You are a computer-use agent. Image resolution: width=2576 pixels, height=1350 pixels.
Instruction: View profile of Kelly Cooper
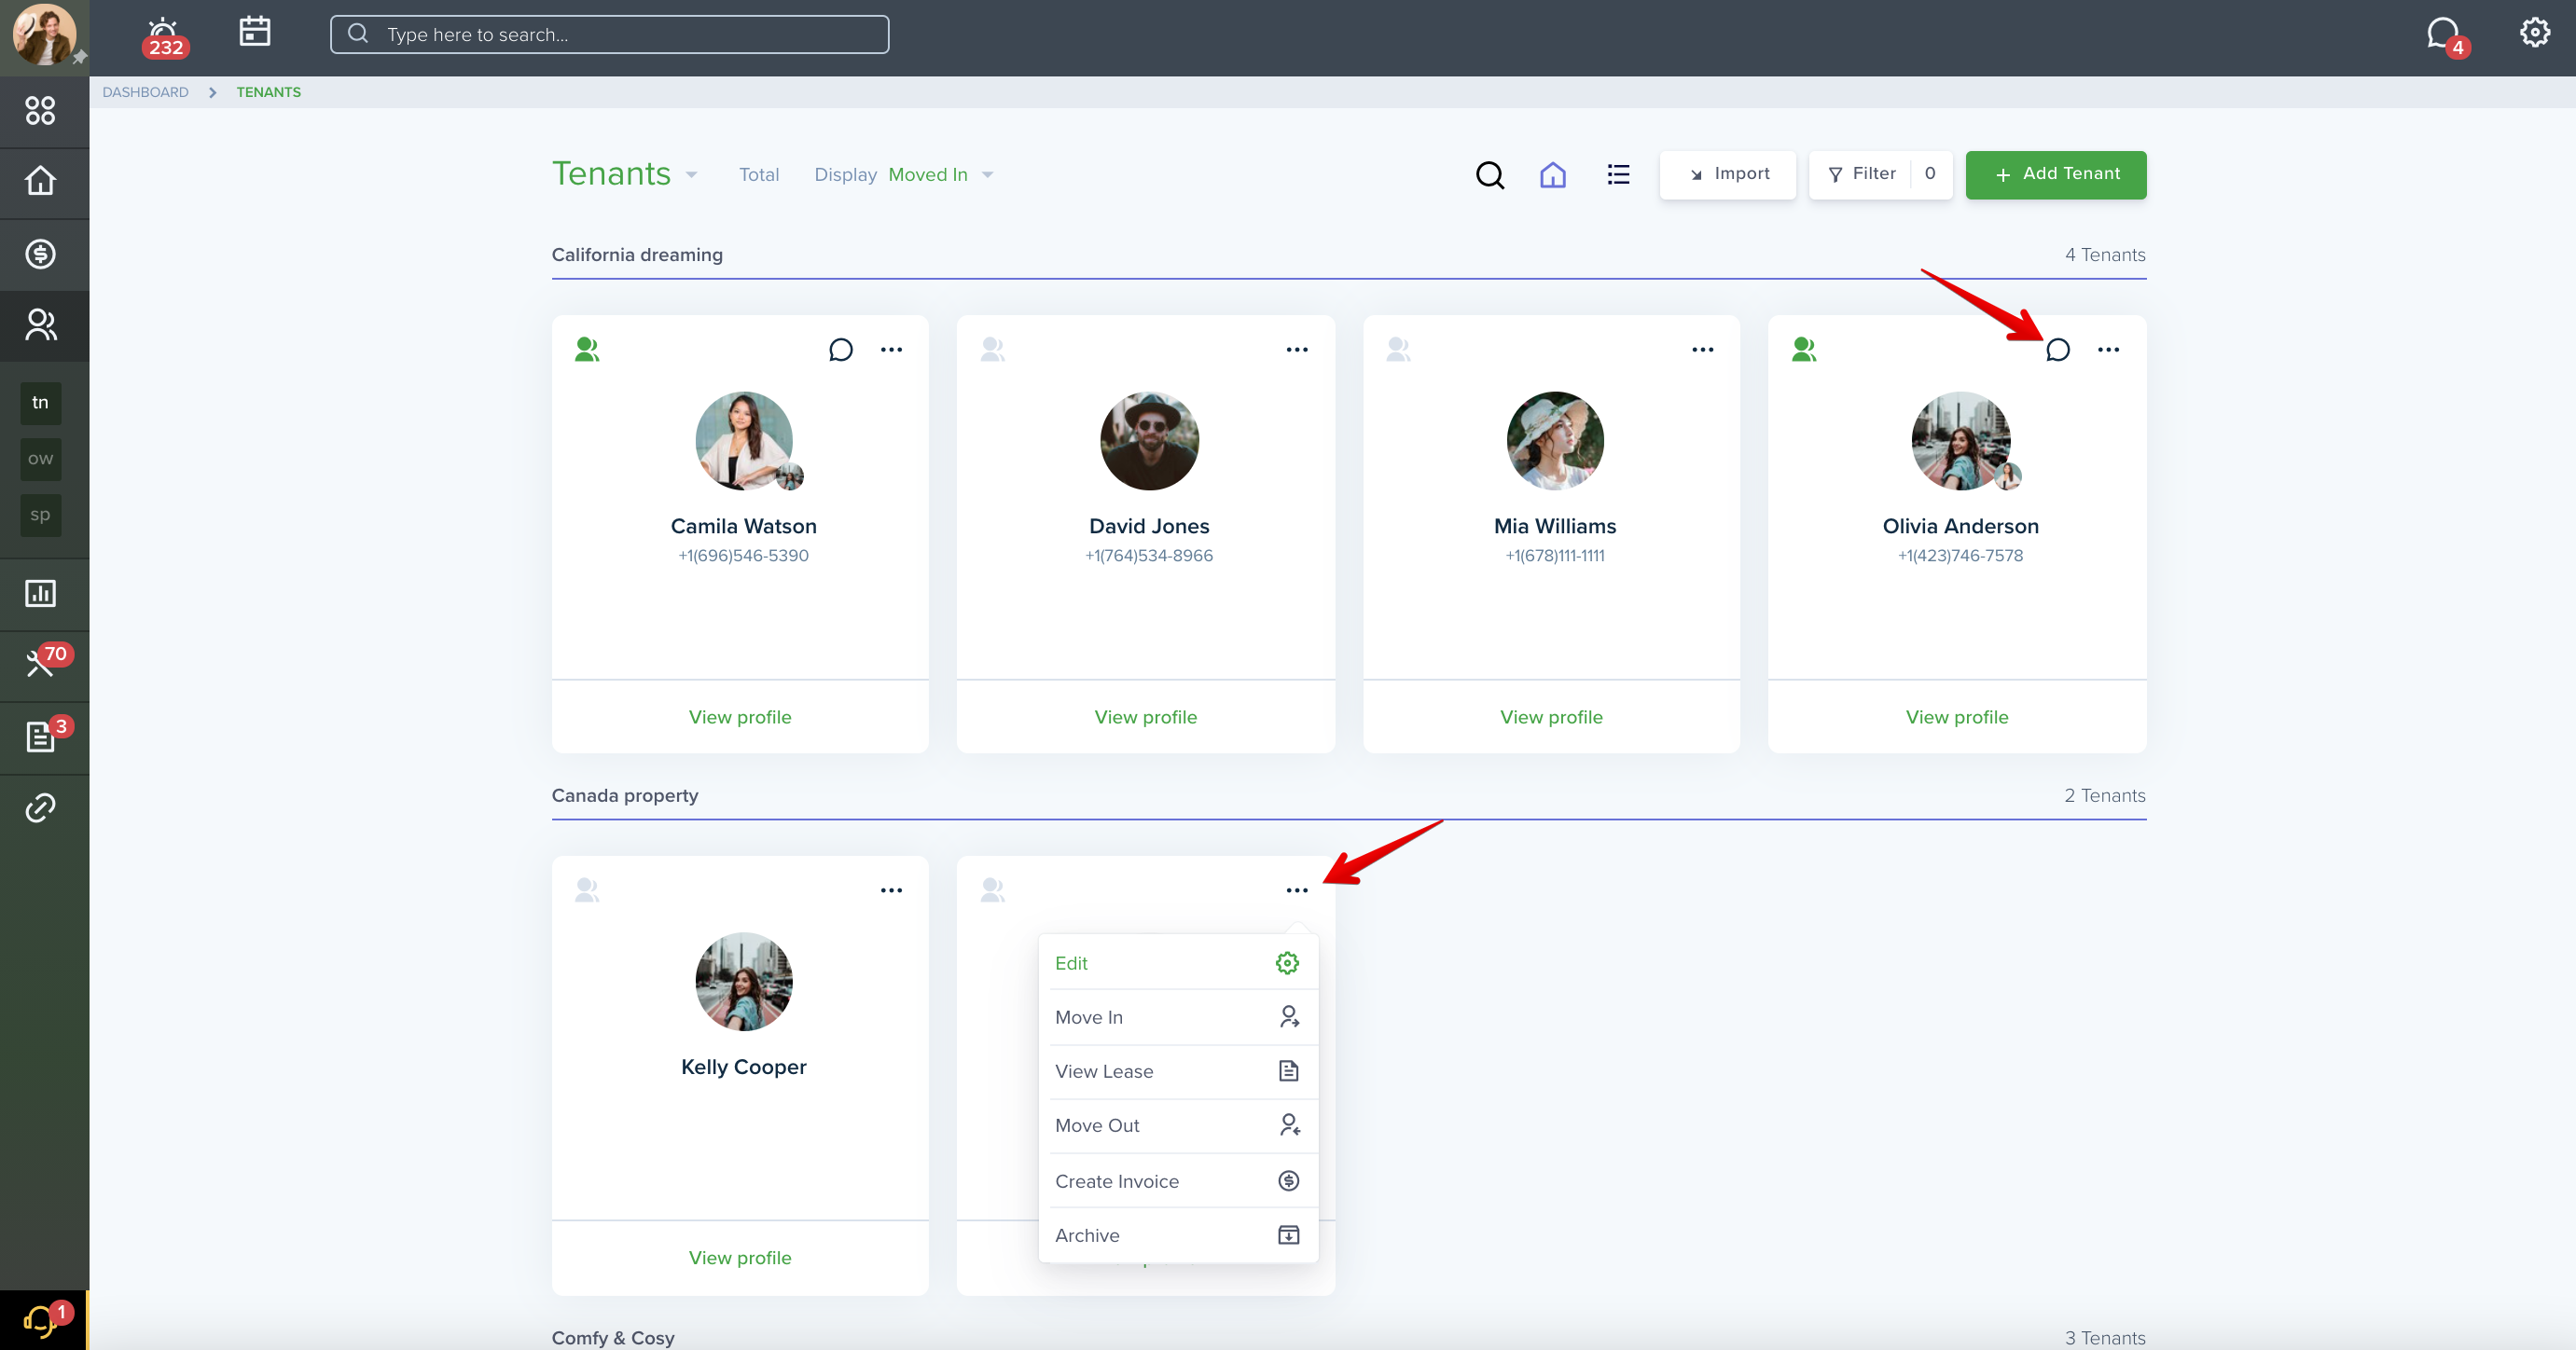(740, 1258)
